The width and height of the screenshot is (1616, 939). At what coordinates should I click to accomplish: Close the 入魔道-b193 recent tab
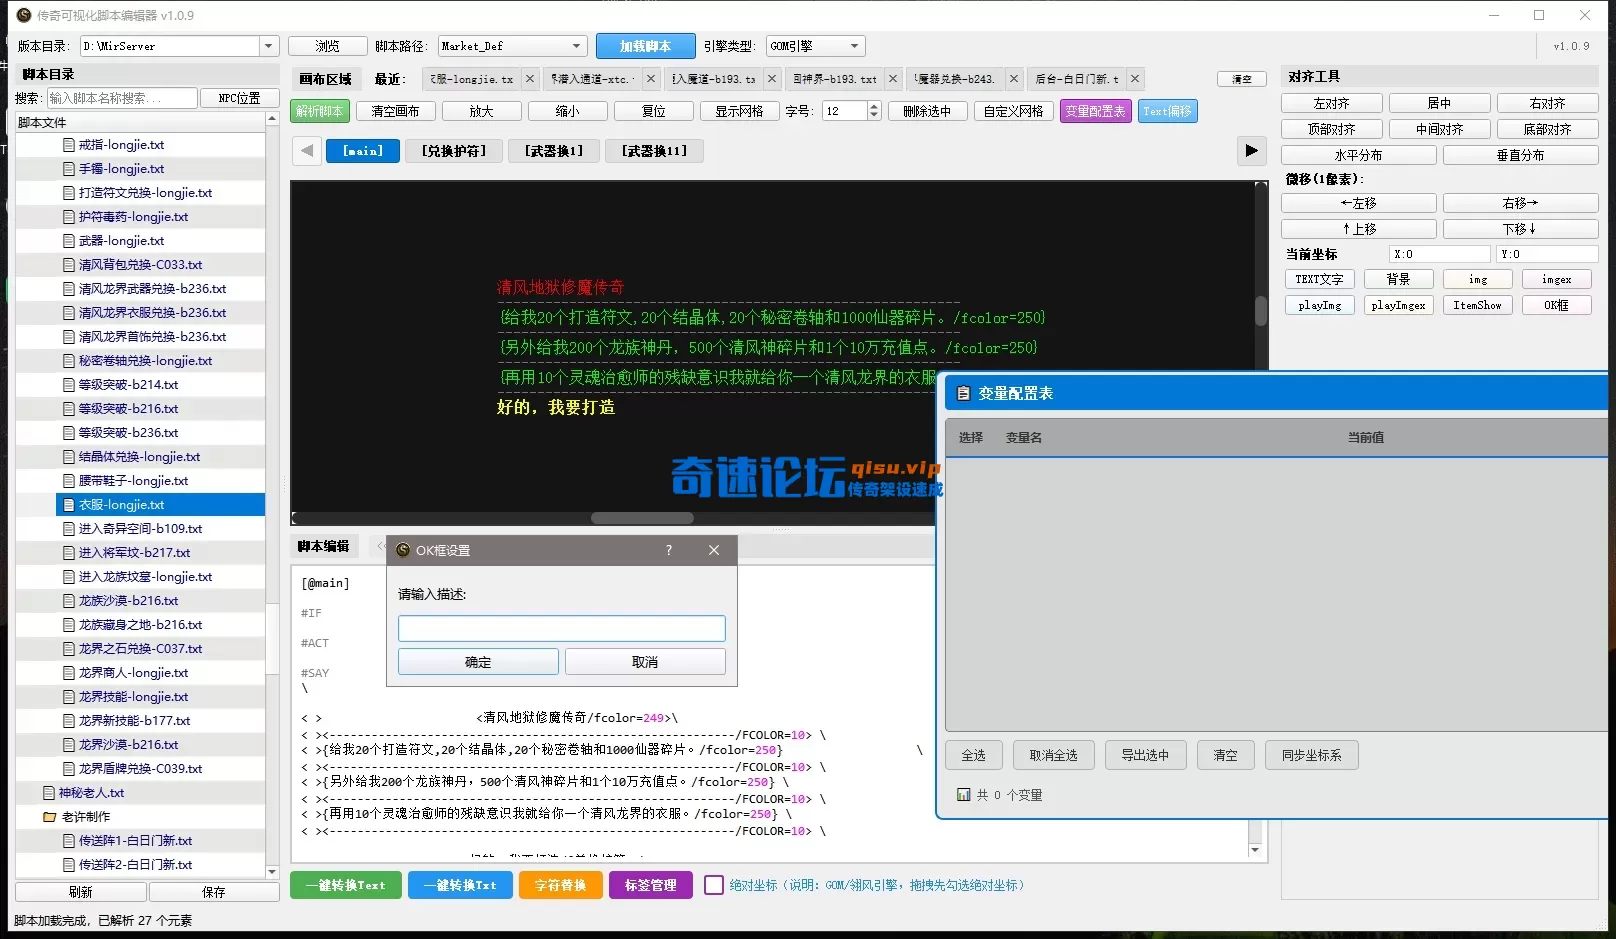[772, 79]
